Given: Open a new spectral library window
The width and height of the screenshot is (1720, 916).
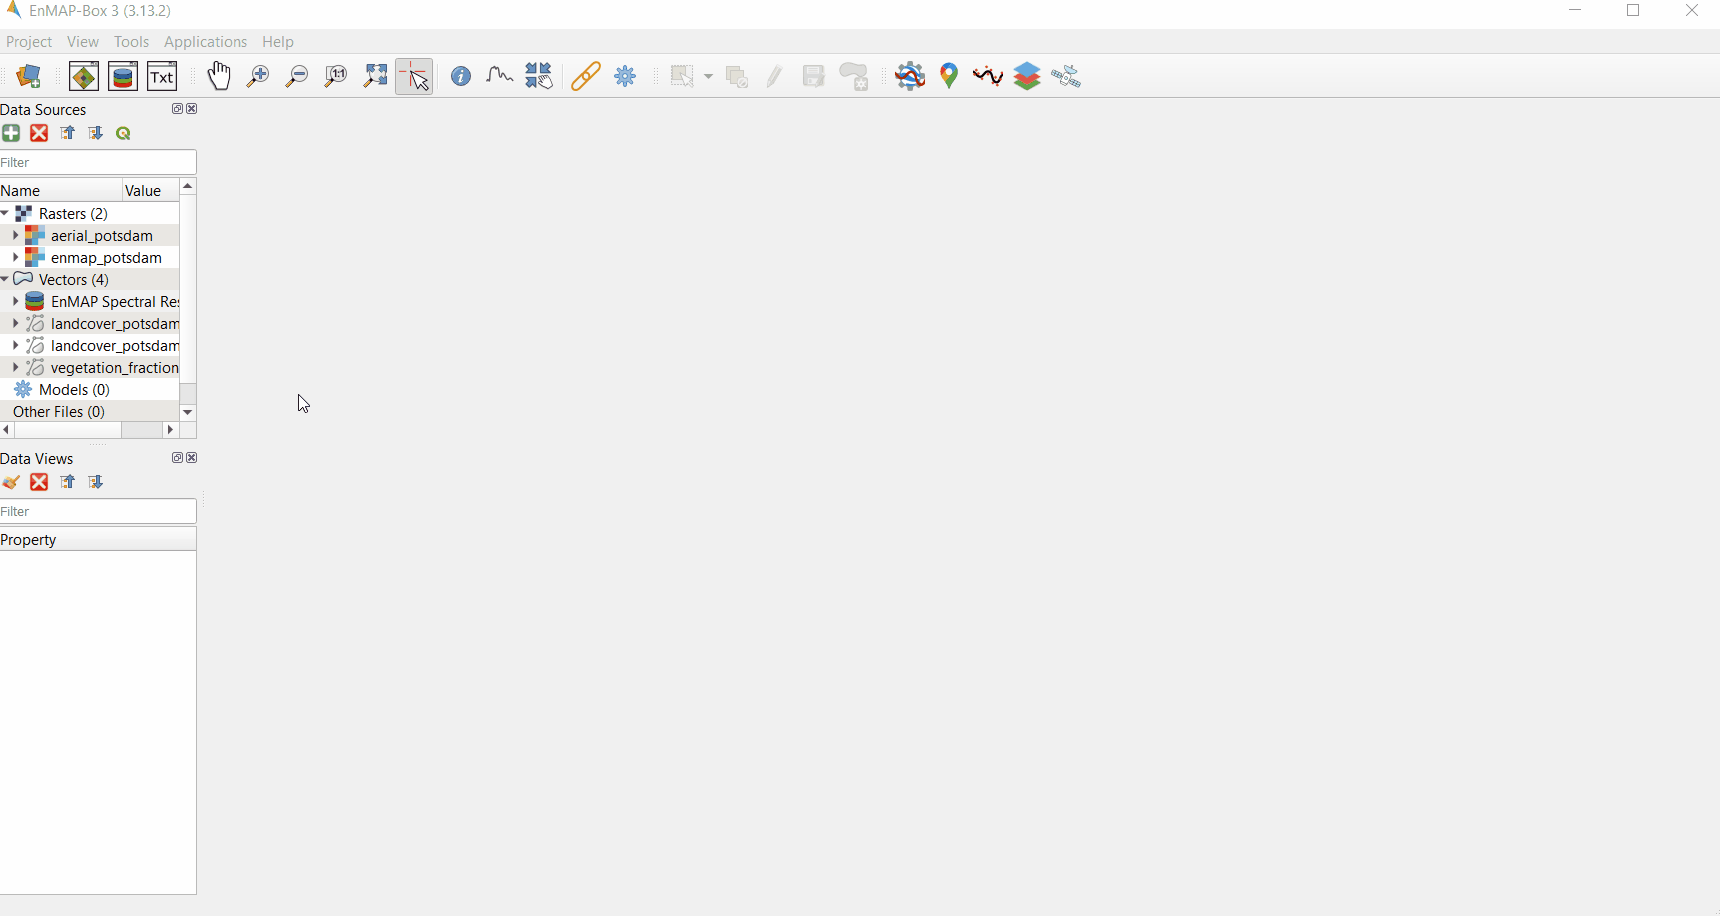Looking at the screenshot, I should [x=123, y=77].
